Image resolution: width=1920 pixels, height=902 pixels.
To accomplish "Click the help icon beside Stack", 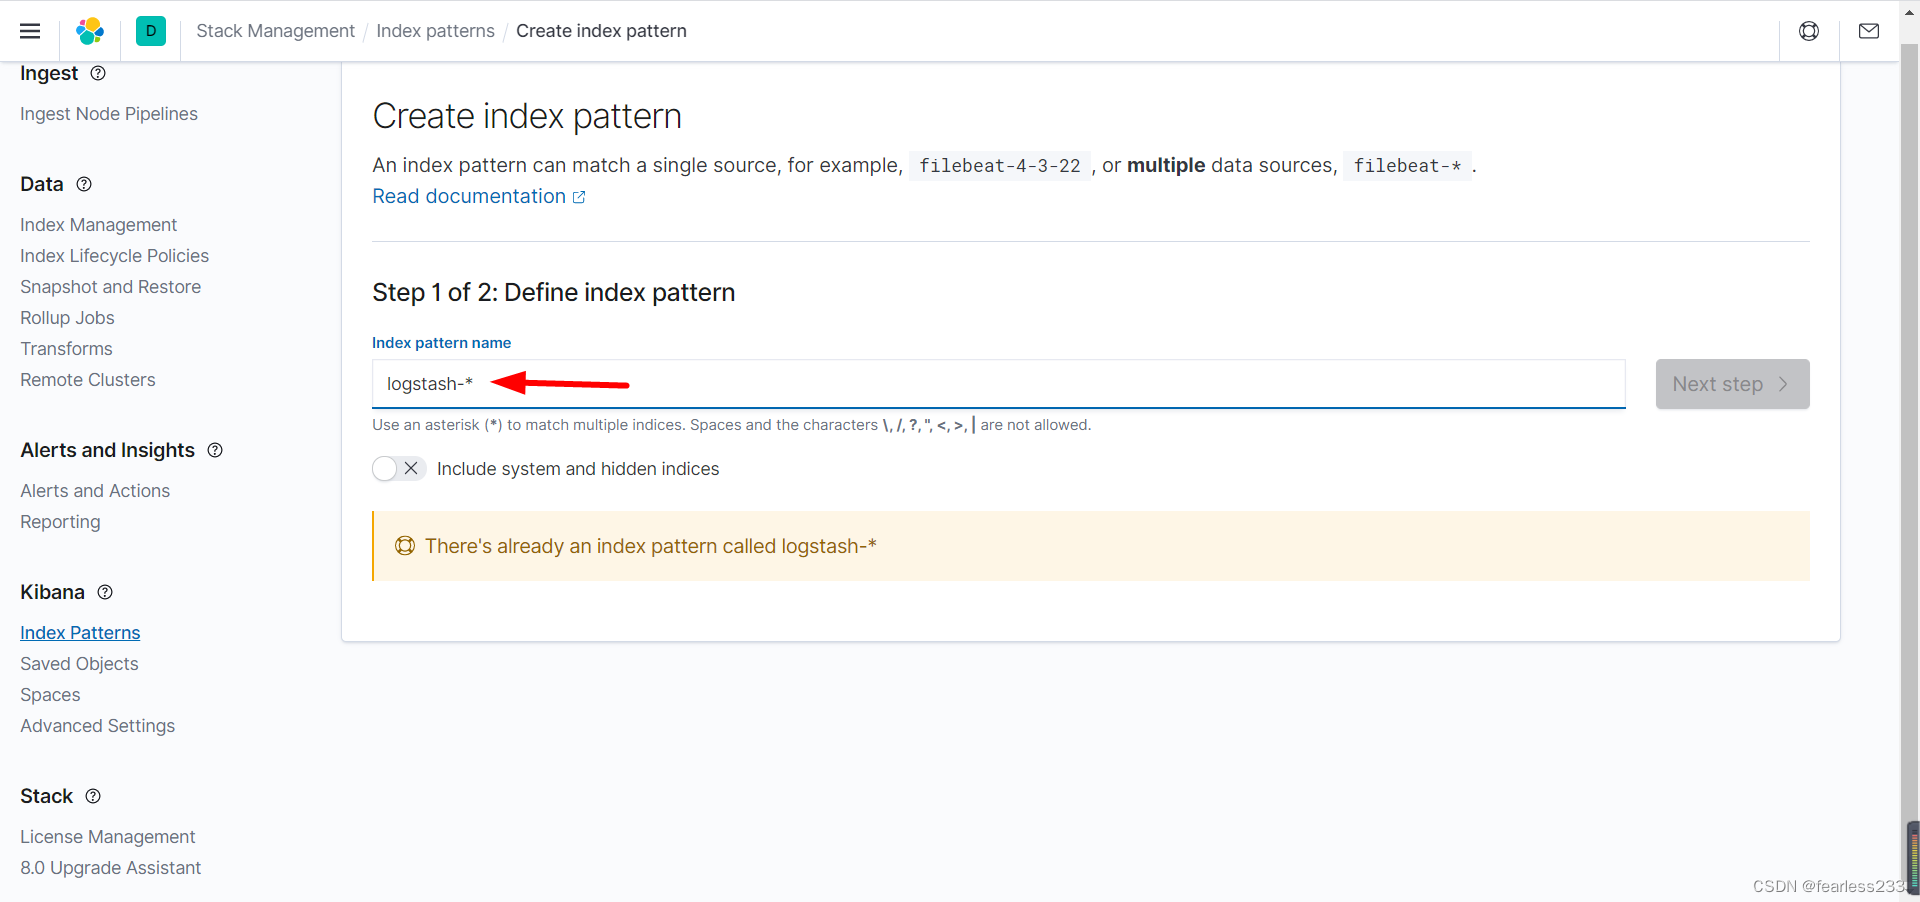I will coord(93,796).
